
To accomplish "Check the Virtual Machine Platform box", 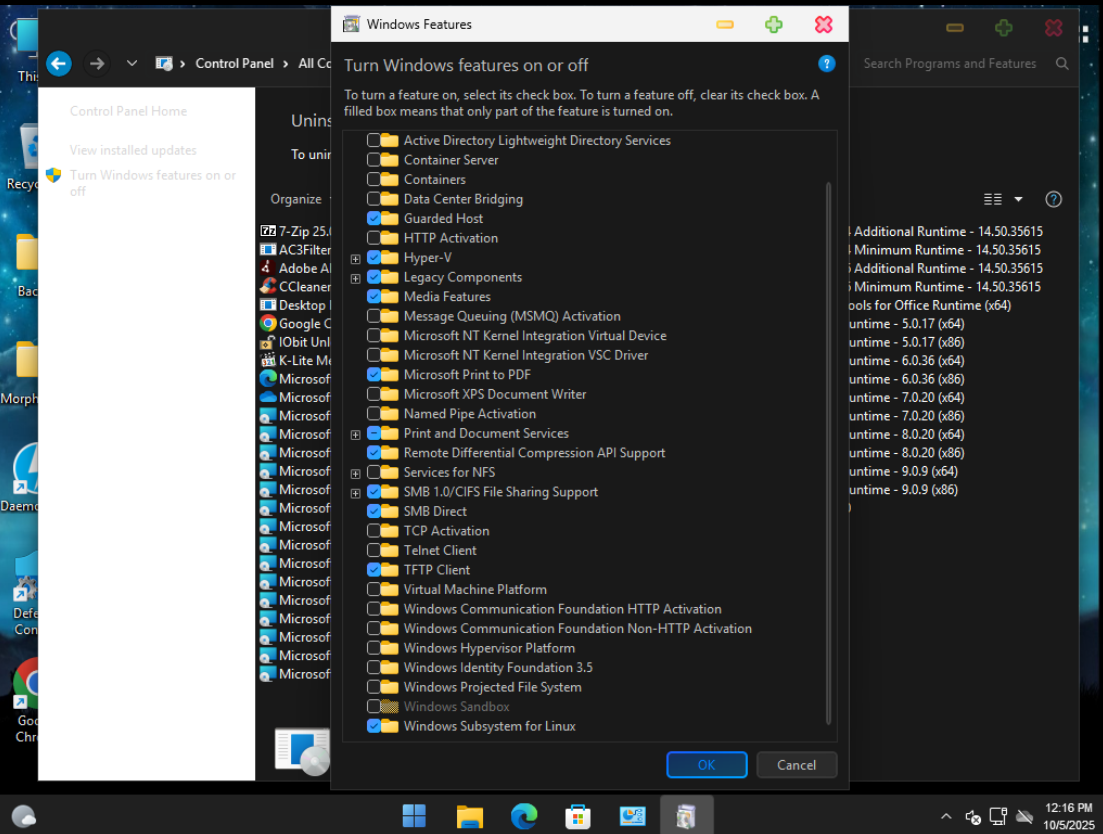I will click(374, 590).
